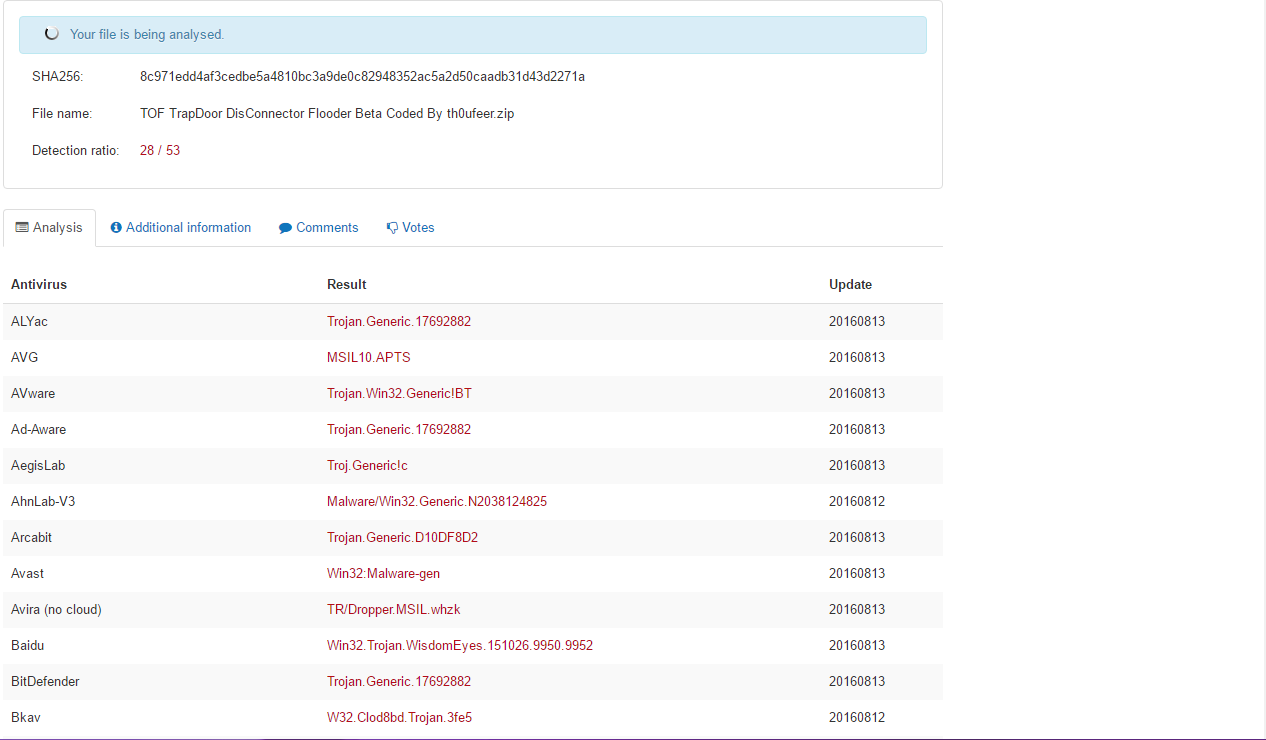
Task: Select the SHA256 hash value starting with 8c971edd
Action: pos(362,77)
